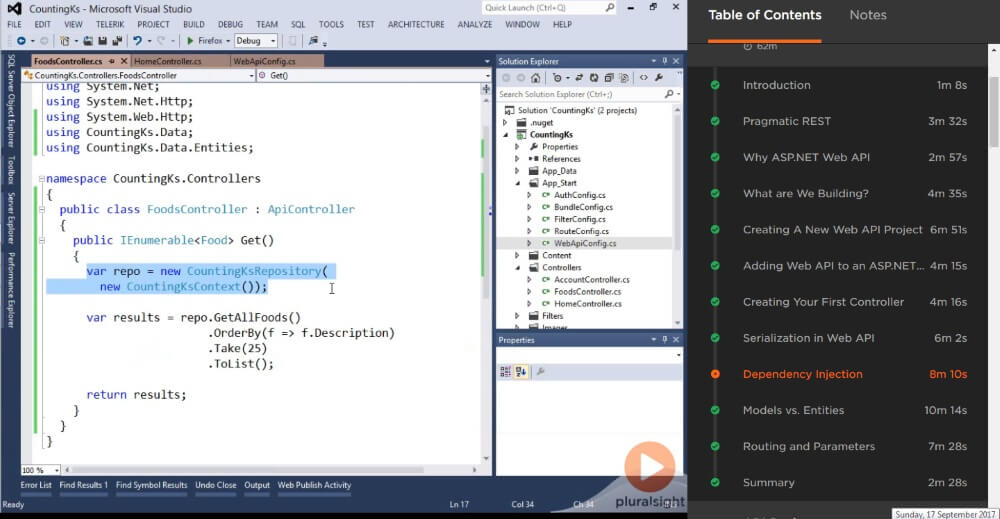Click Sync with Active Document icon
1000x519 pixels.
pyautogui.click(x=579, y=78)
